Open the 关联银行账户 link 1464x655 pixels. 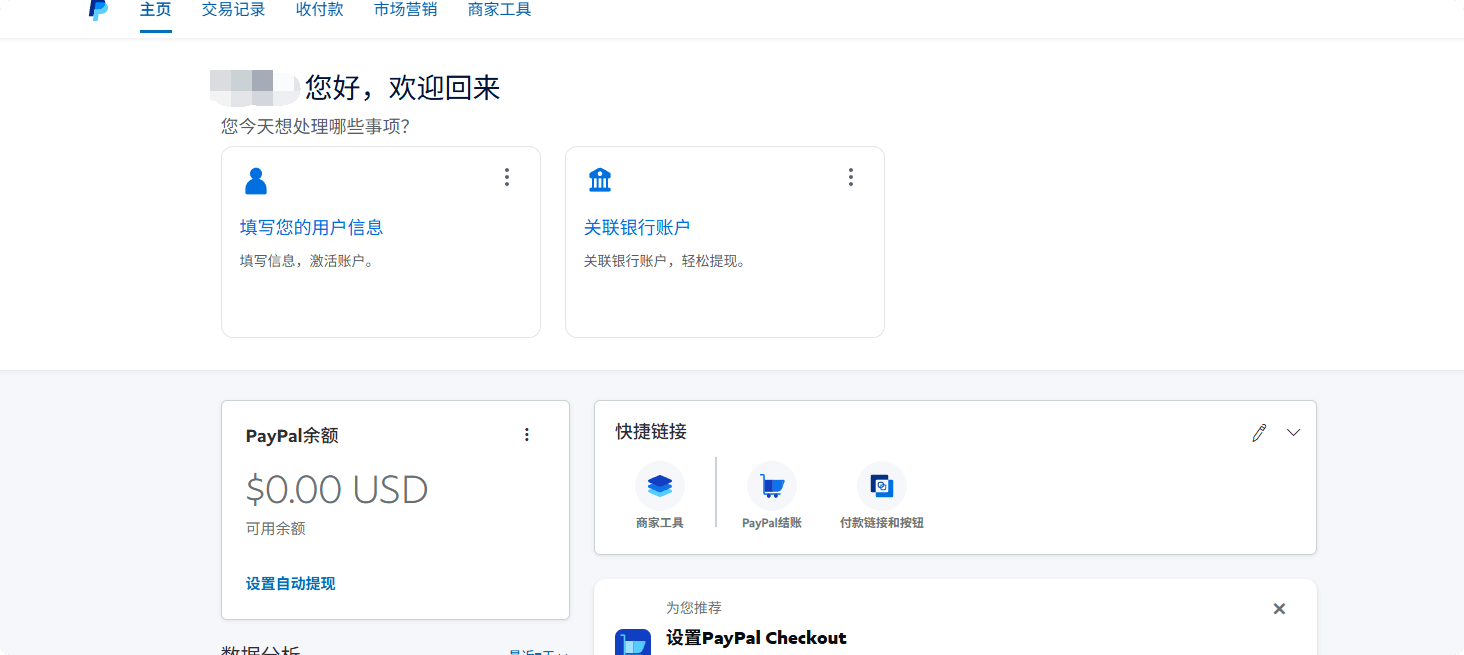[637, 228]
